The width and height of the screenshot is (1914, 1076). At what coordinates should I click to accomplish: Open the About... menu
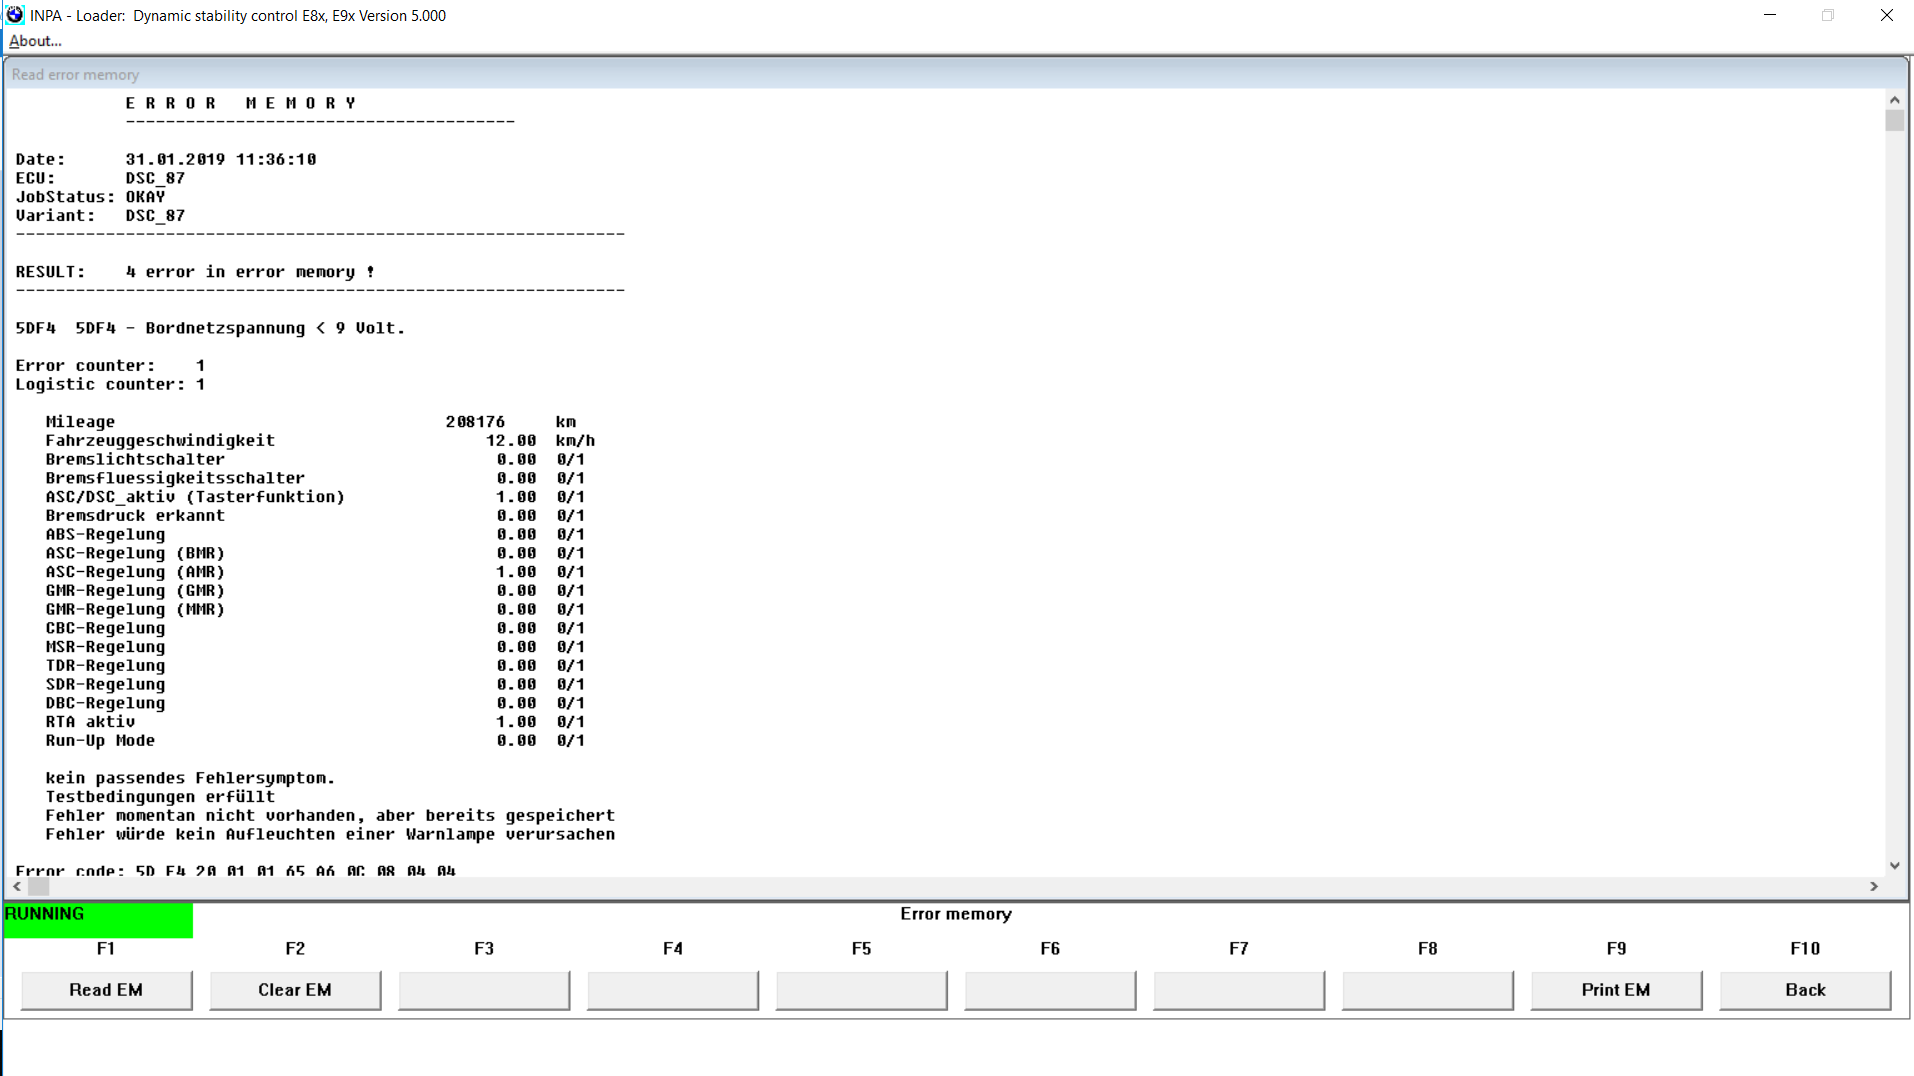coord(35,41)
